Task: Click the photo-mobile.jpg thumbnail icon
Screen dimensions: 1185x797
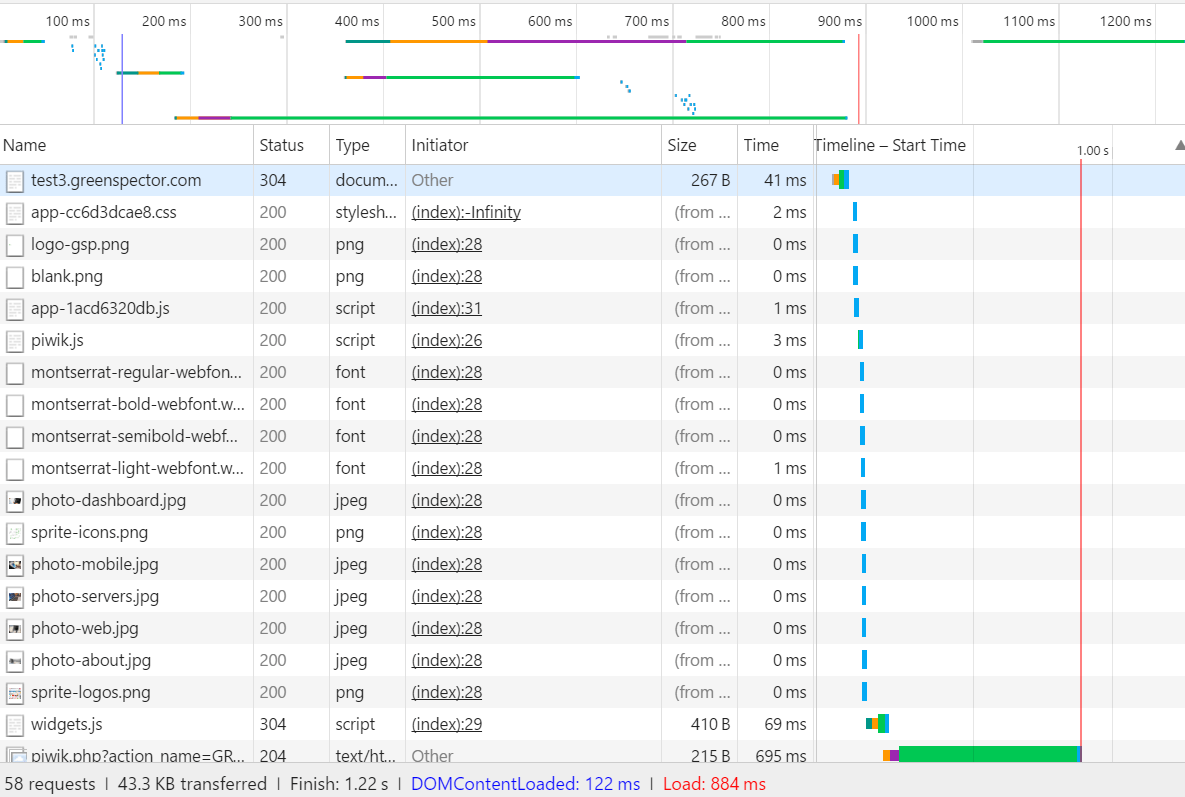Action: tap(14, 564)
